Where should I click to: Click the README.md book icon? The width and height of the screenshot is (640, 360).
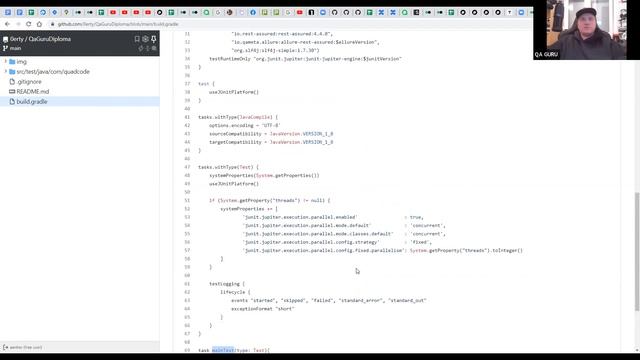tap(12, 91)
